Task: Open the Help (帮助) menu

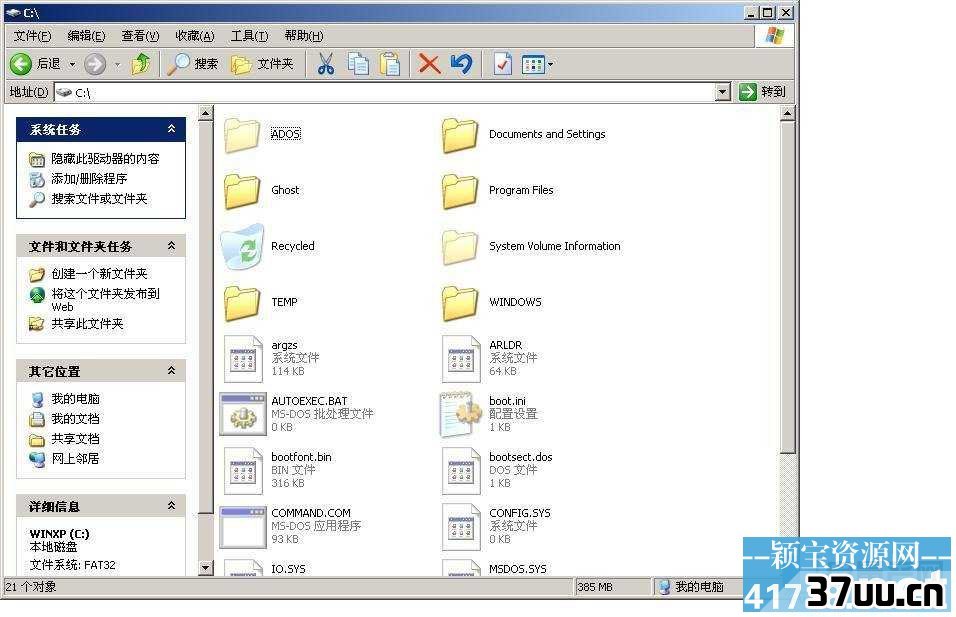Action: click(x=304, y=36)
